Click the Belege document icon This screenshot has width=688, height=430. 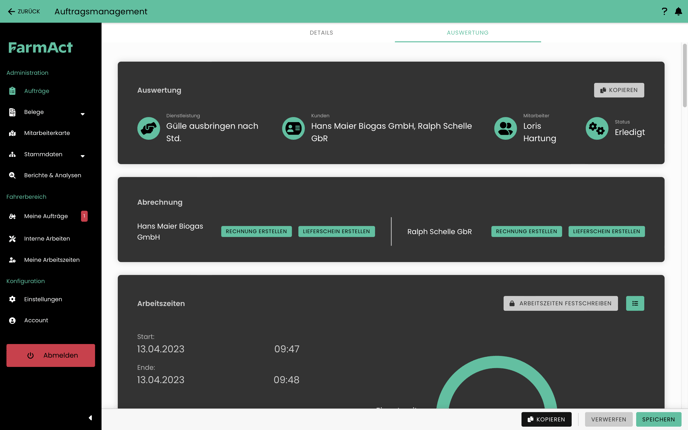coord(12,112)
